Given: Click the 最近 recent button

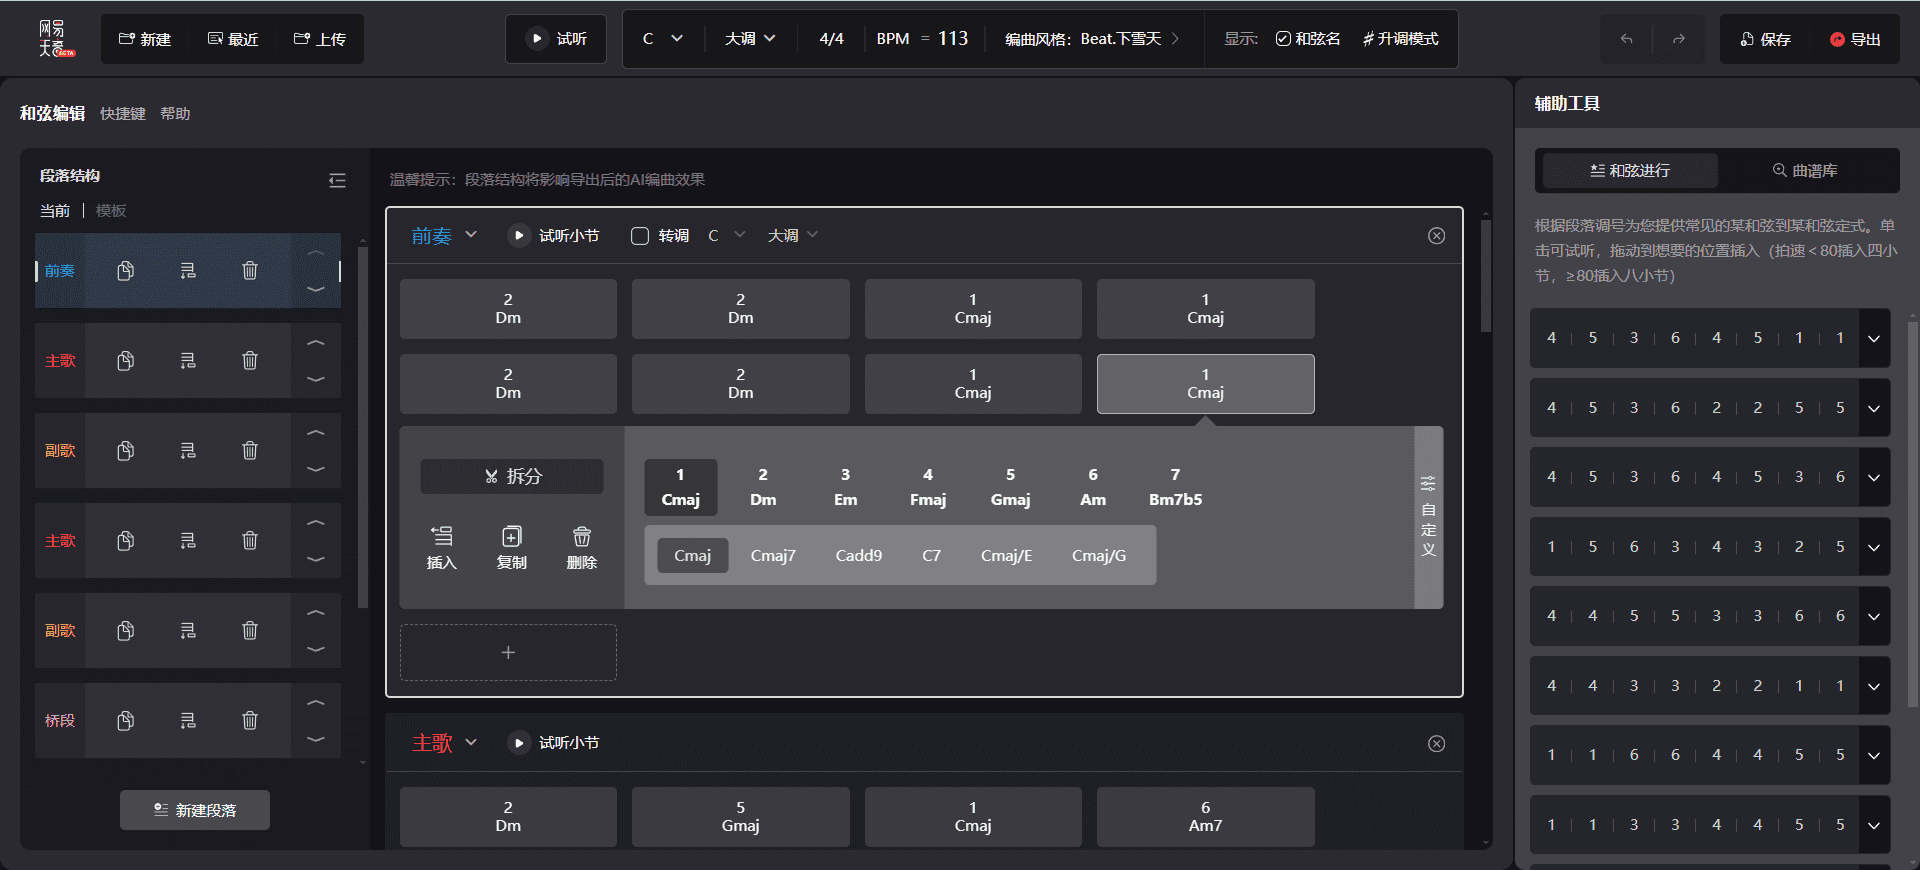Looking at the screenshot, I should pos(233,39).
